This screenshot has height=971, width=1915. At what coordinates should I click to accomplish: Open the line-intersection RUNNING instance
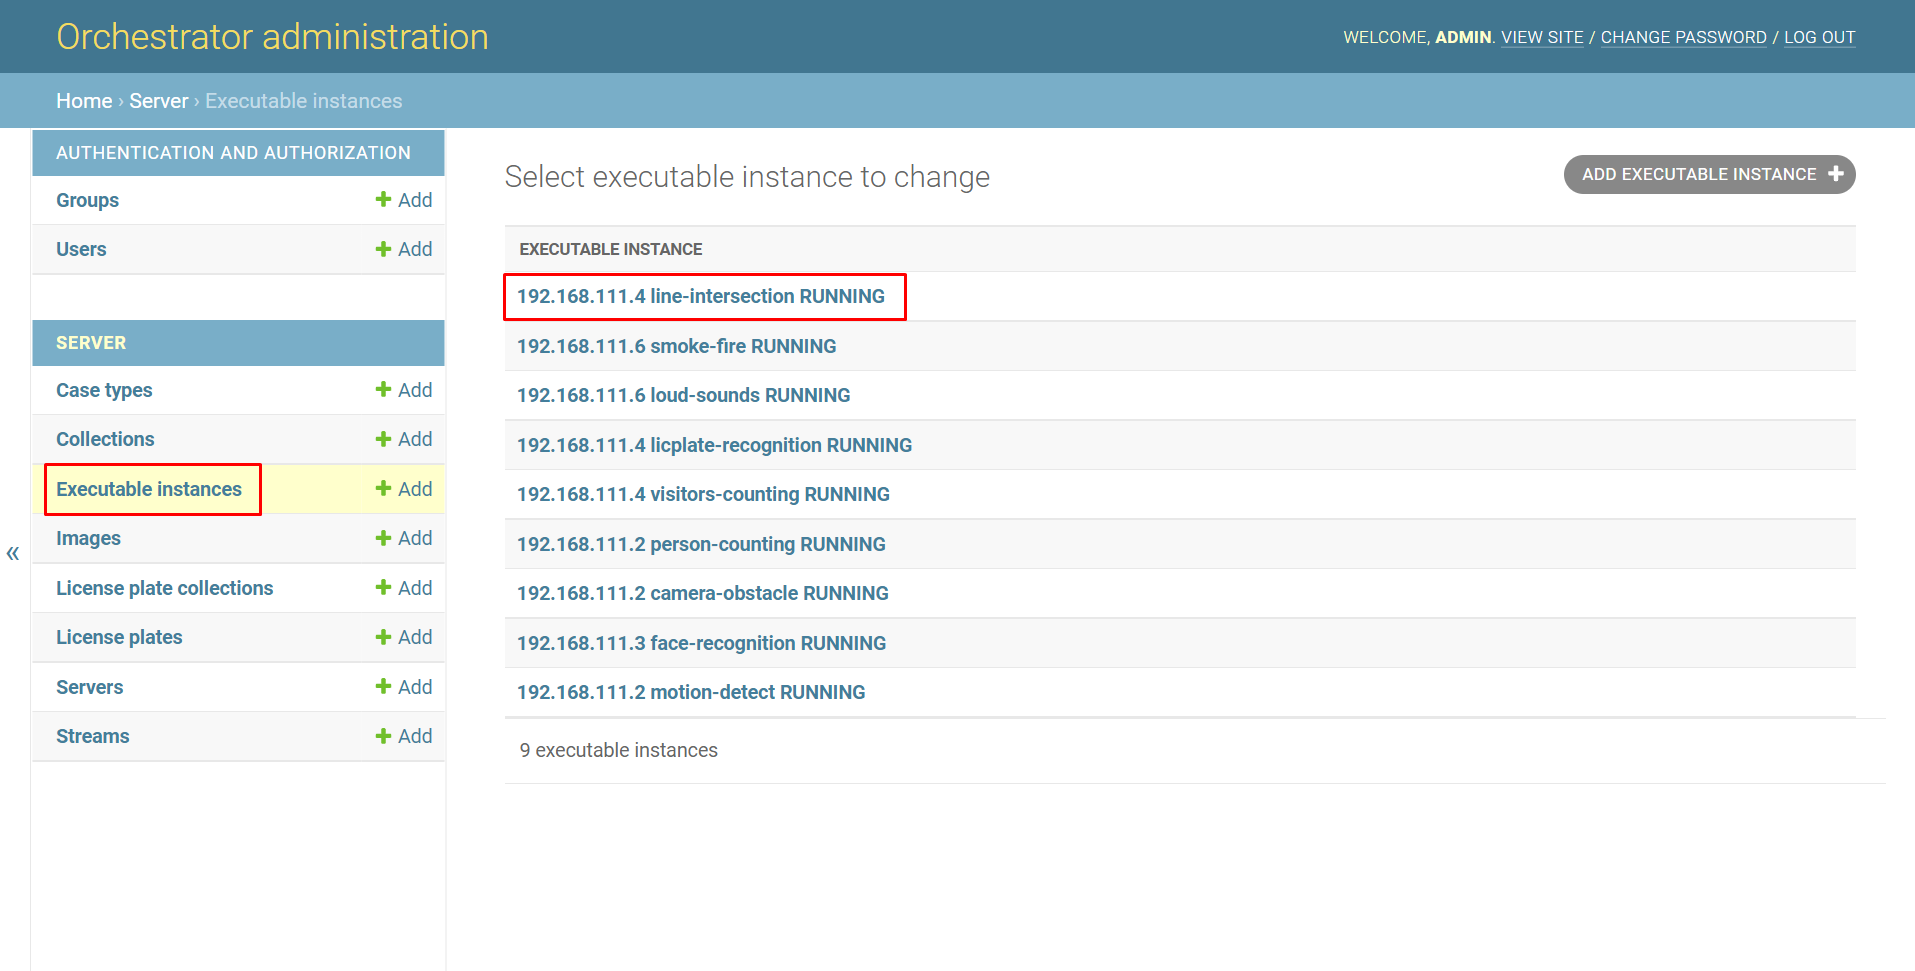pyautogui.click(x=700, y=297)
